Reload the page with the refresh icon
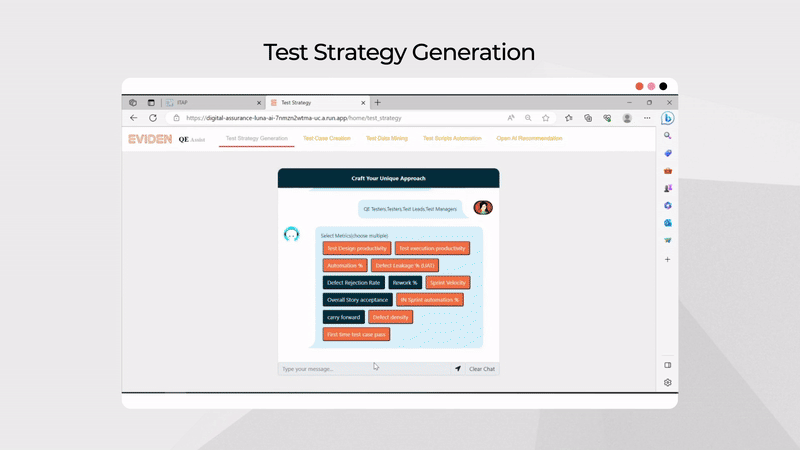 point(153,118)
